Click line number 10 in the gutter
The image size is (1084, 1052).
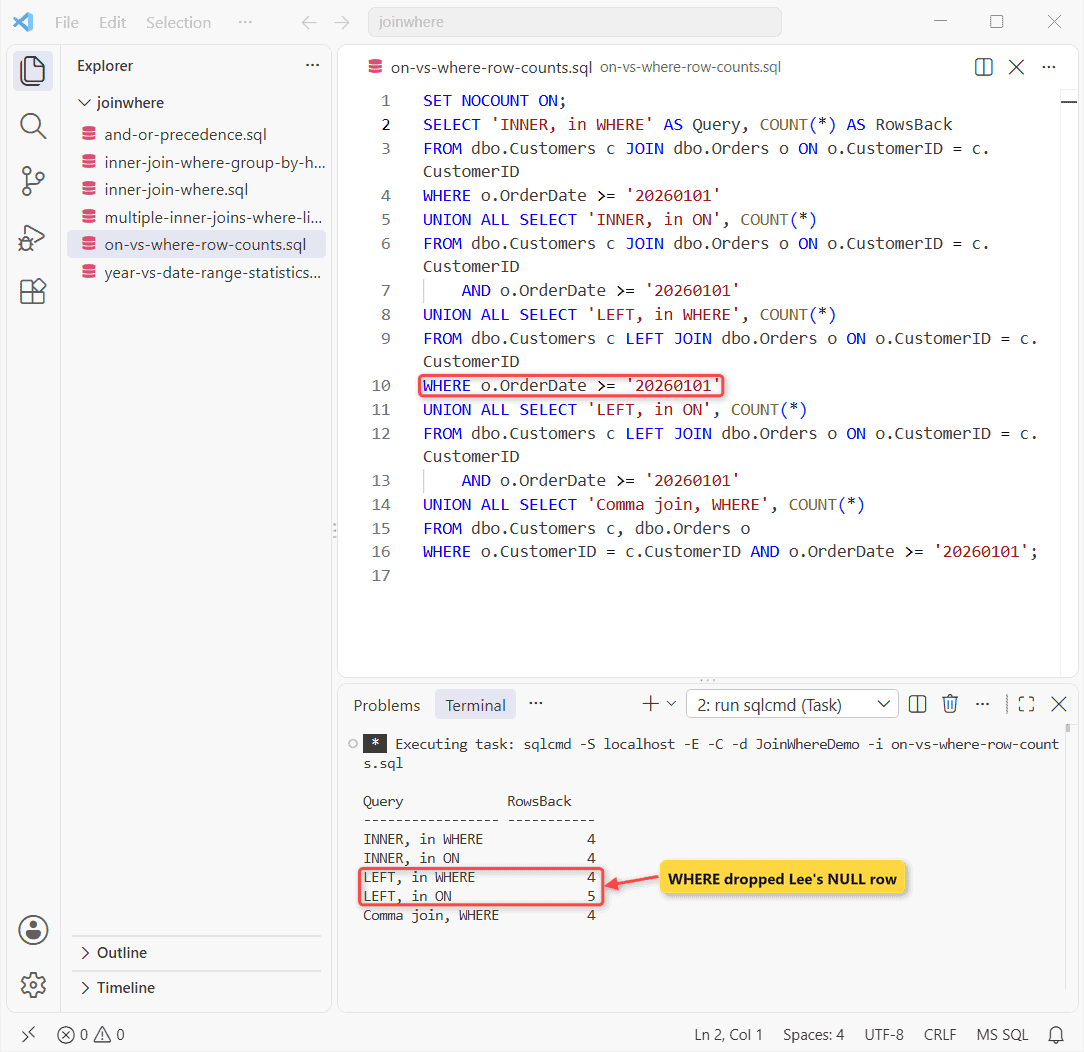381,386
